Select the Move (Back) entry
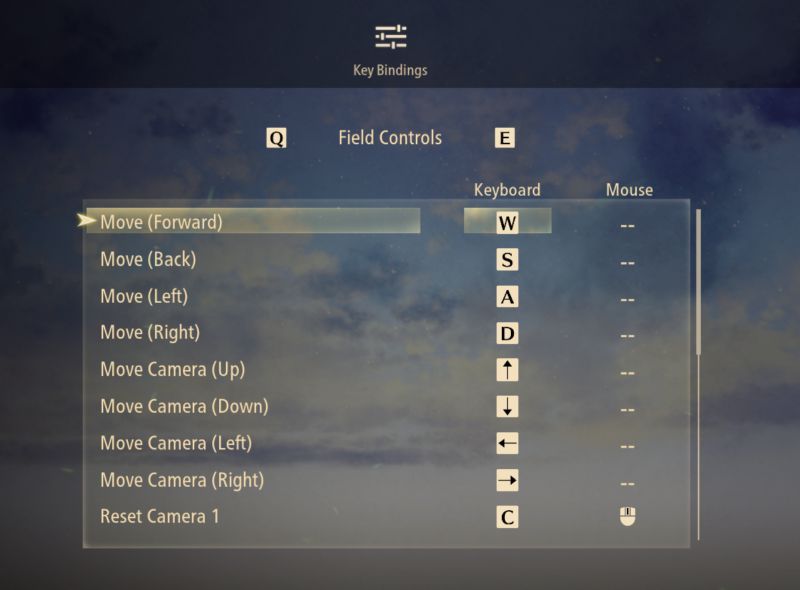Screen dimensions: 800x590 pos(148,259)
